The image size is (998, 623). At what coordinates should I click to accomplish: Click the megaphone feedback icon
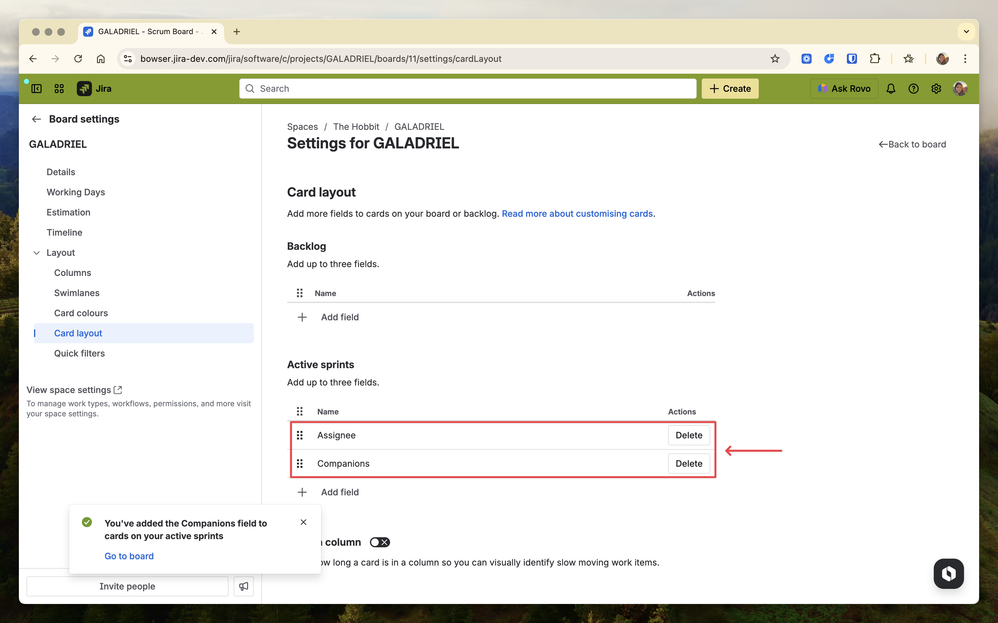pos(243,586)
